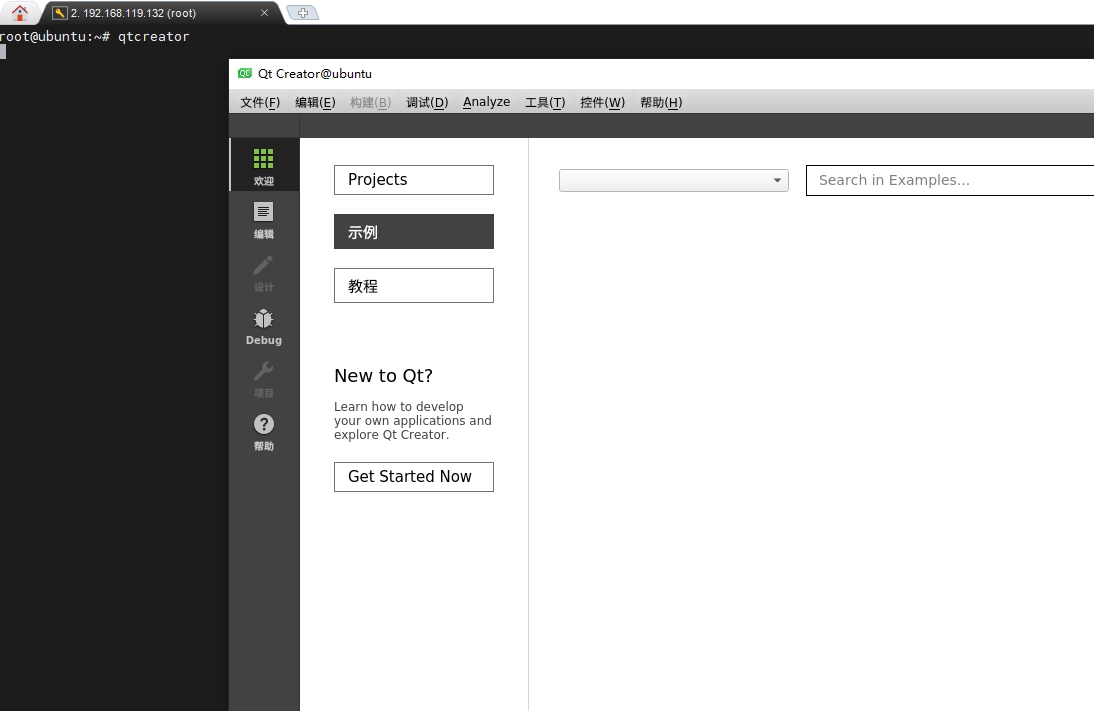Open the 调试(D) menu

(427, 102)
